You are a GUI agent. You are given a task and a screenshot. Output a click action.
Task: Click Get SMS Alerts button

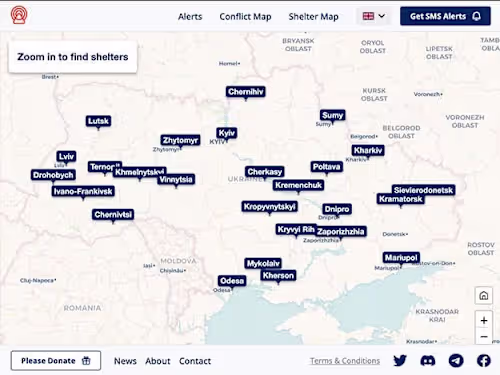(445, 16)
